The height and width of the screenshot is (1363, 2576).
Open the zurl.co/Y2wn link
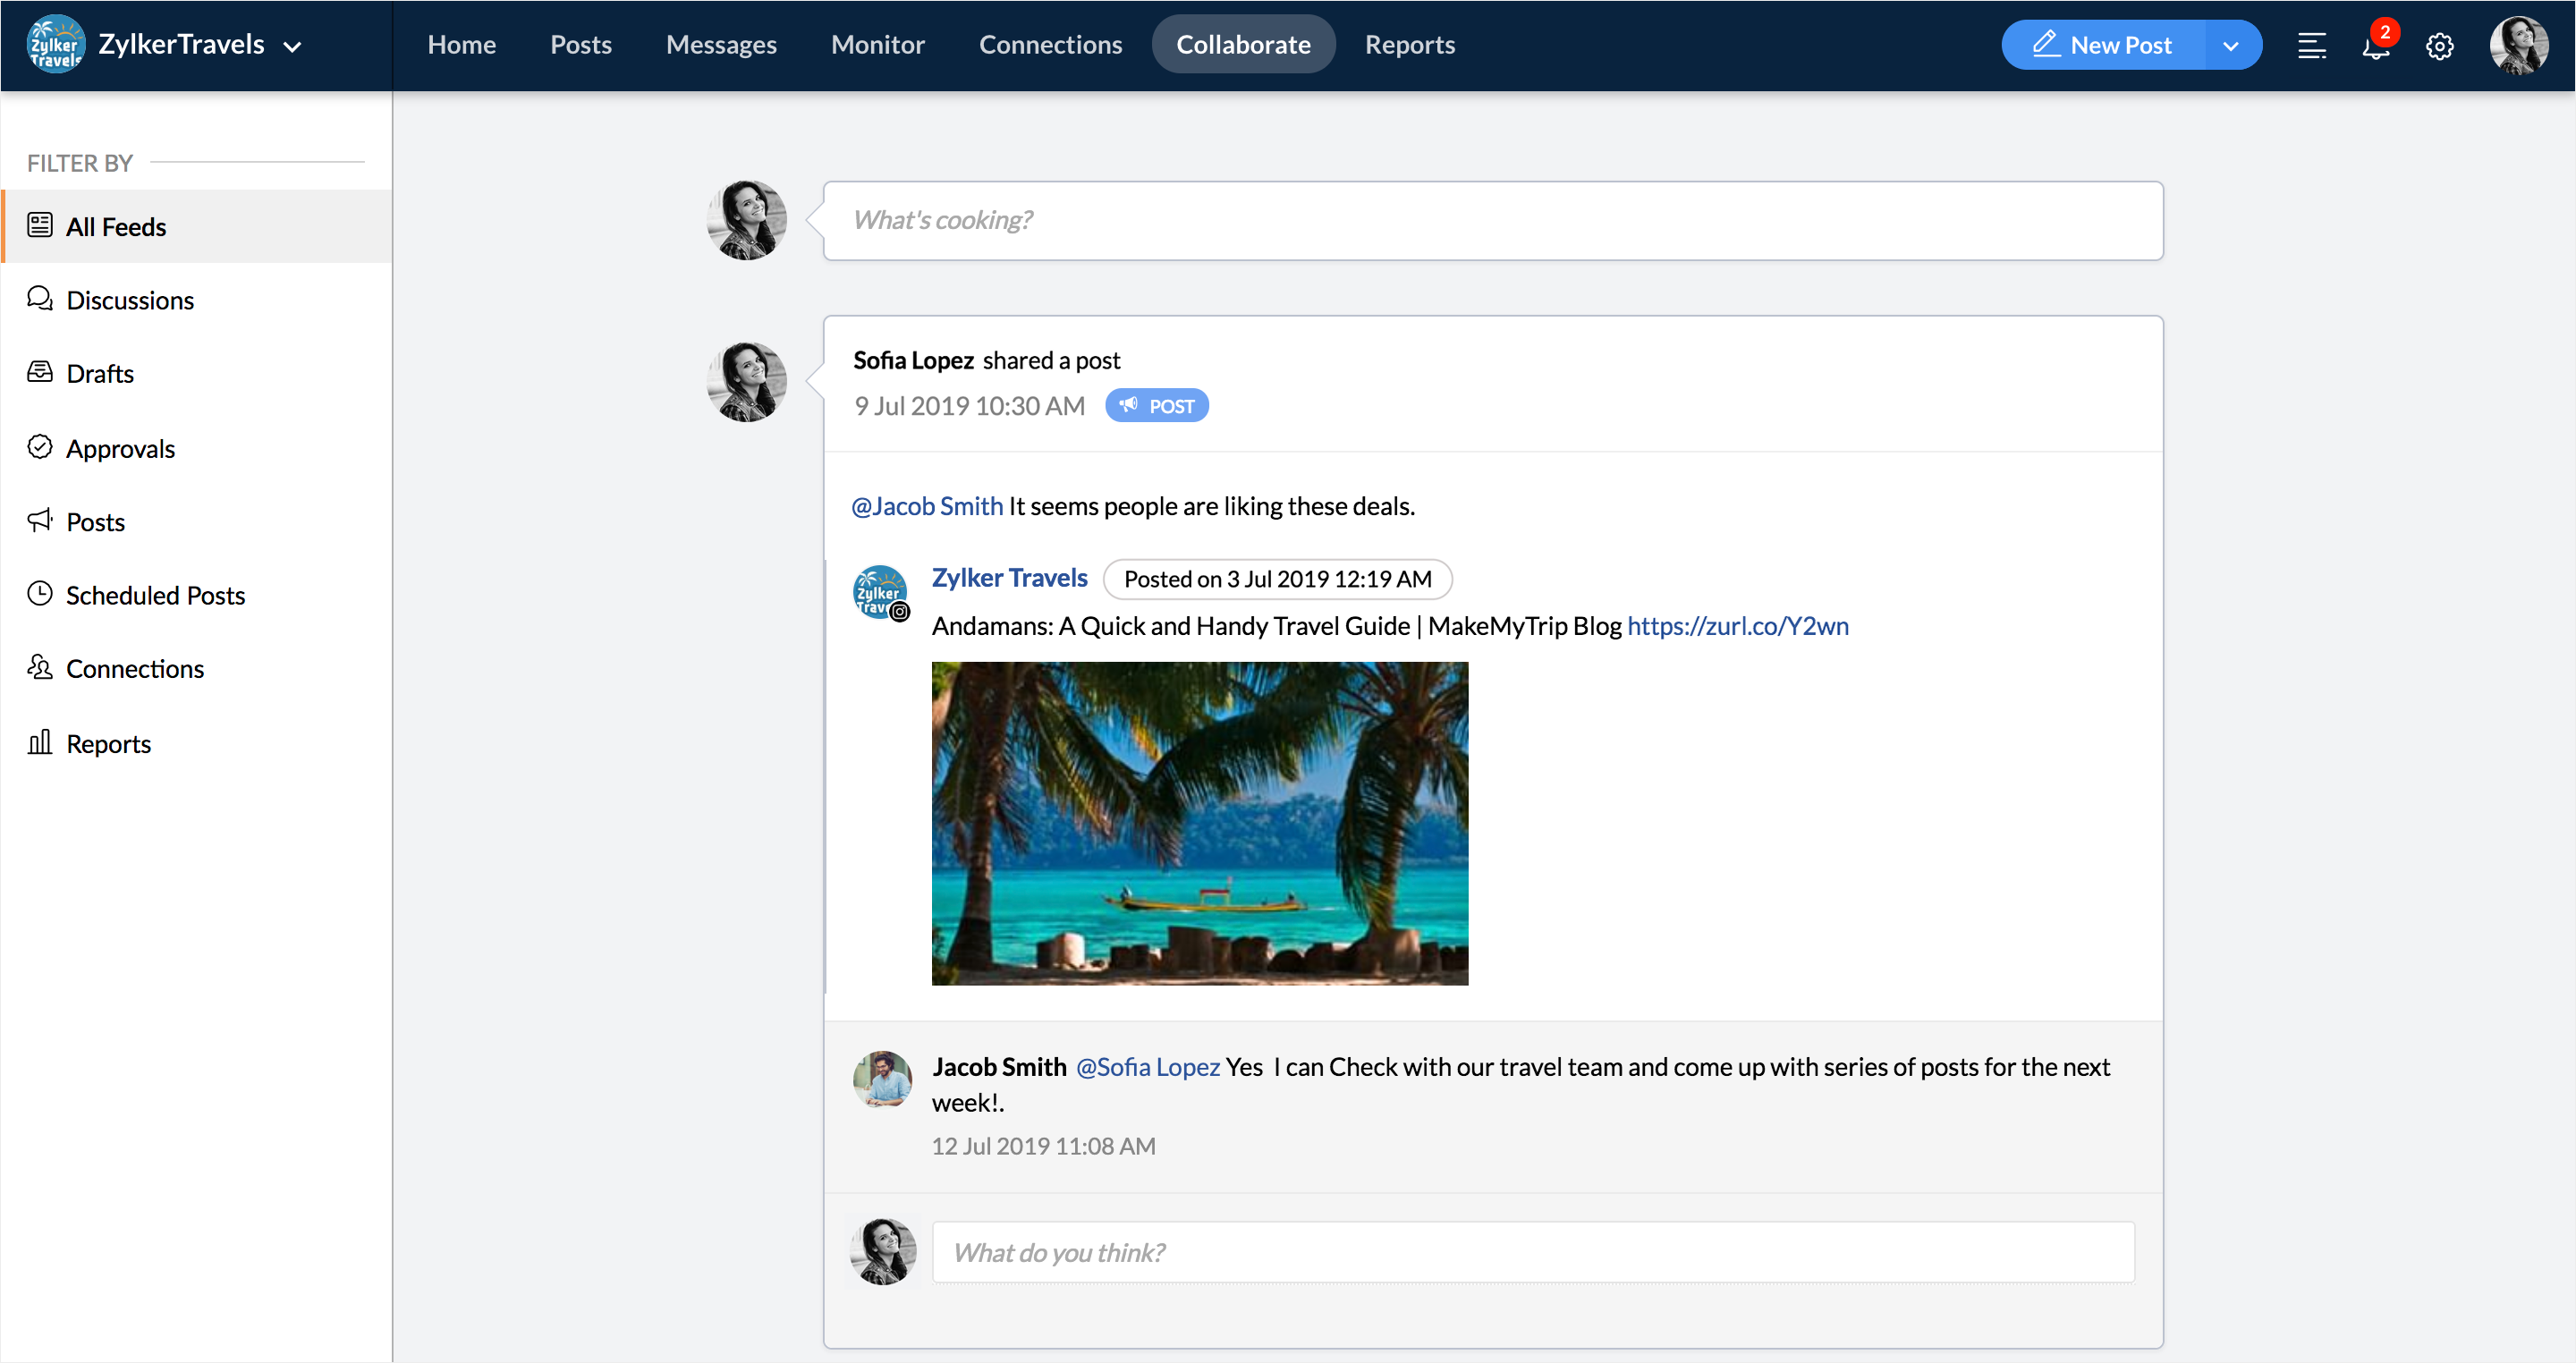click(1737, 626)
